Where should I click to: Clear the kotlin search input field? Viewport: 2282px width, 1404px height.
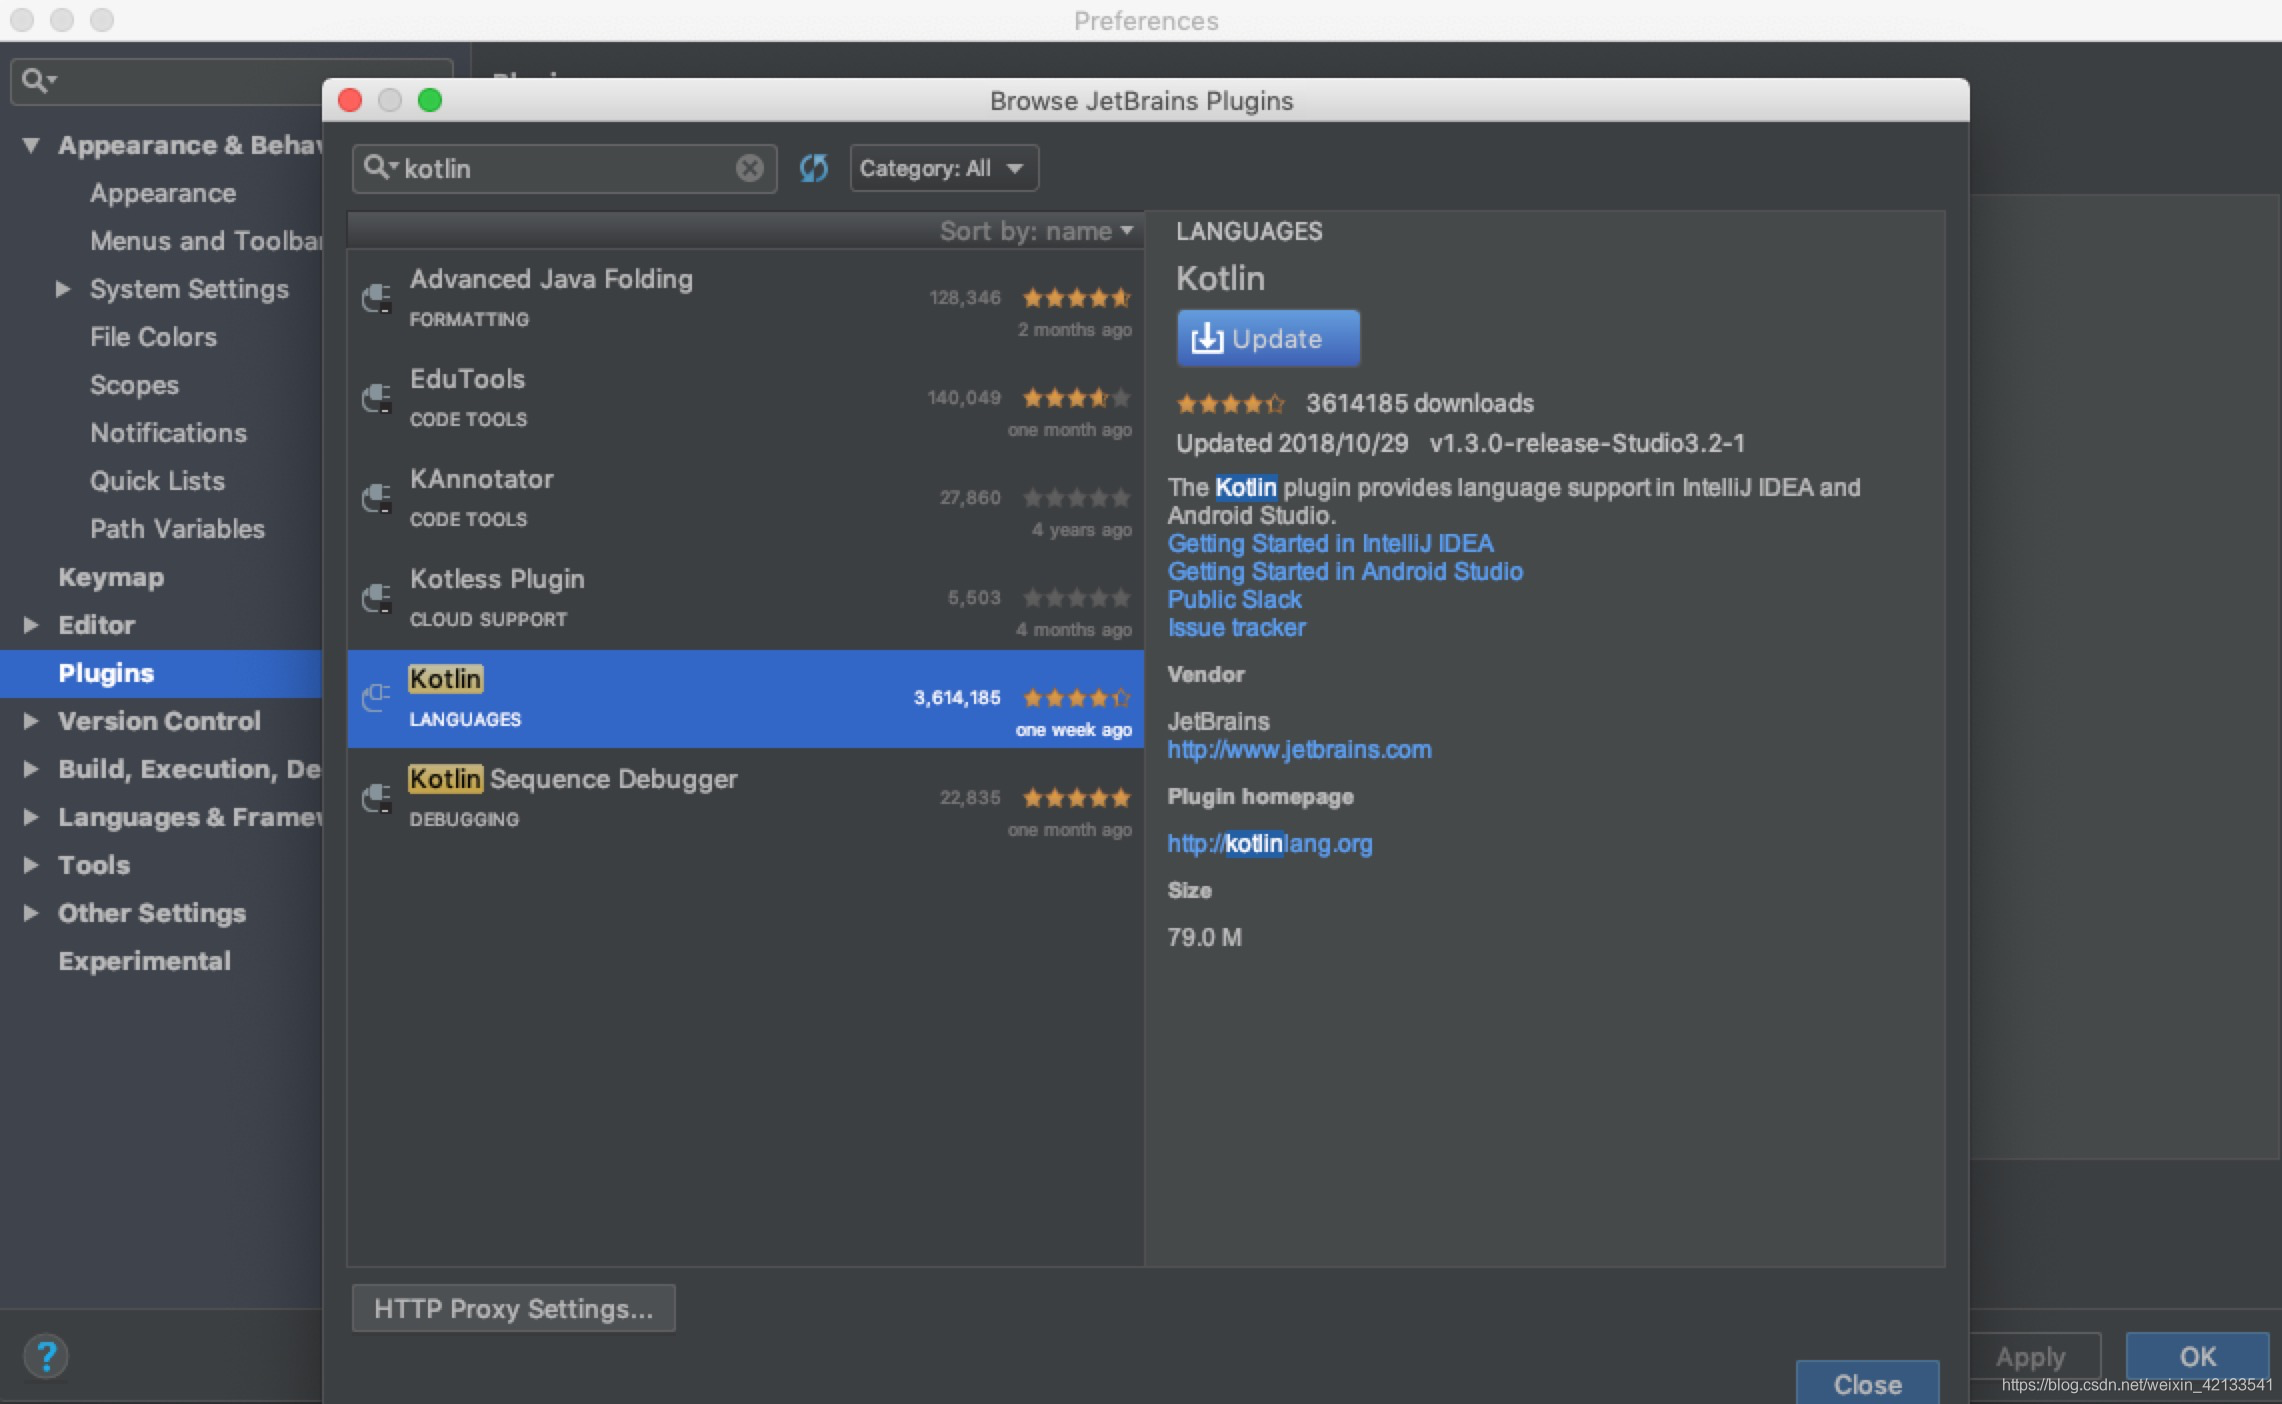point(750,168)
